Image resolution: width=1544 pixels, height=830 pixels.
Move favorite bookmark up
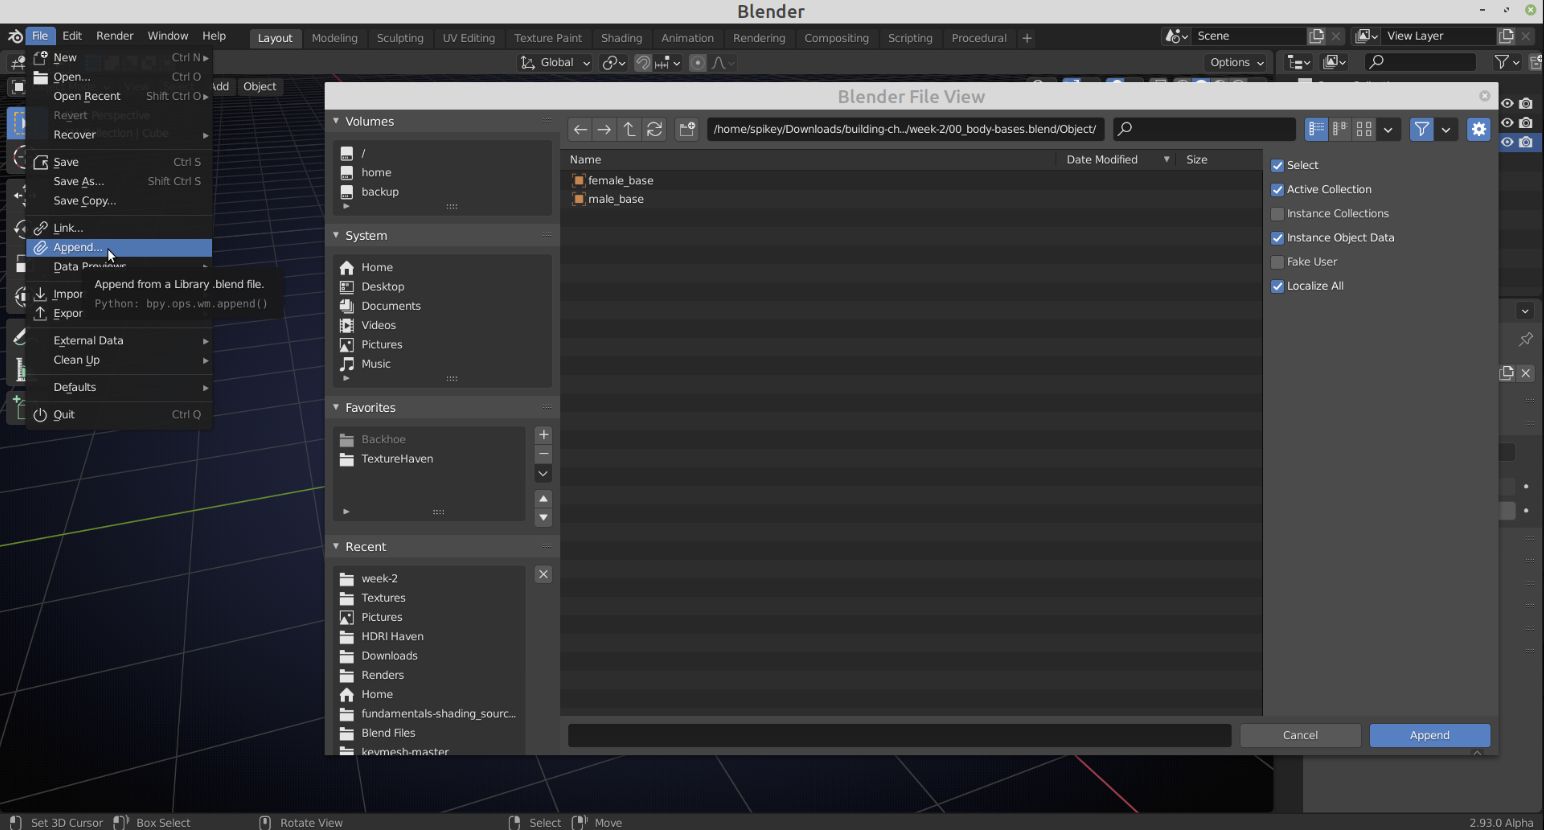[544, 498]
